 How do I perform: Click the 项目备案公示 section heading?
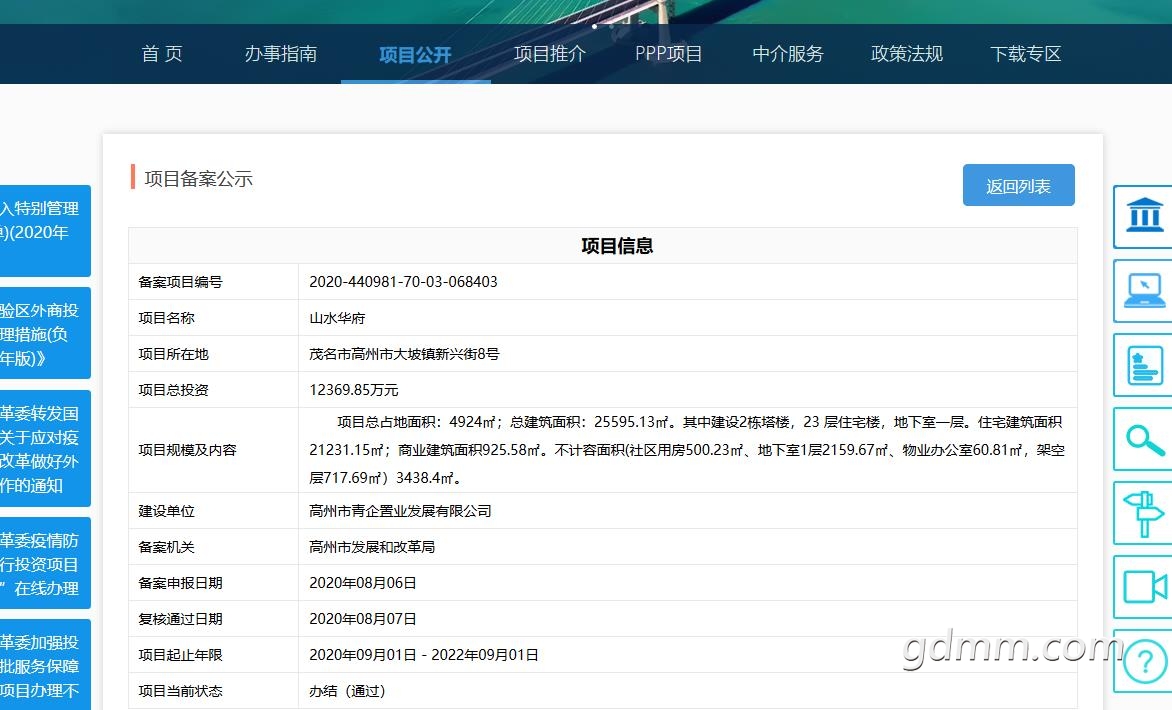(199, 179)
